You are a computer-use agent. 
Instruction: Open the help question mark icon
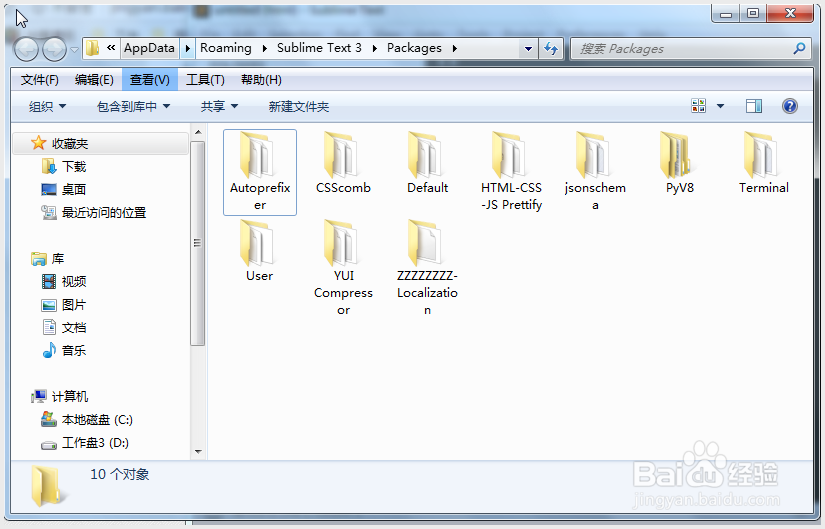point(790,106)
